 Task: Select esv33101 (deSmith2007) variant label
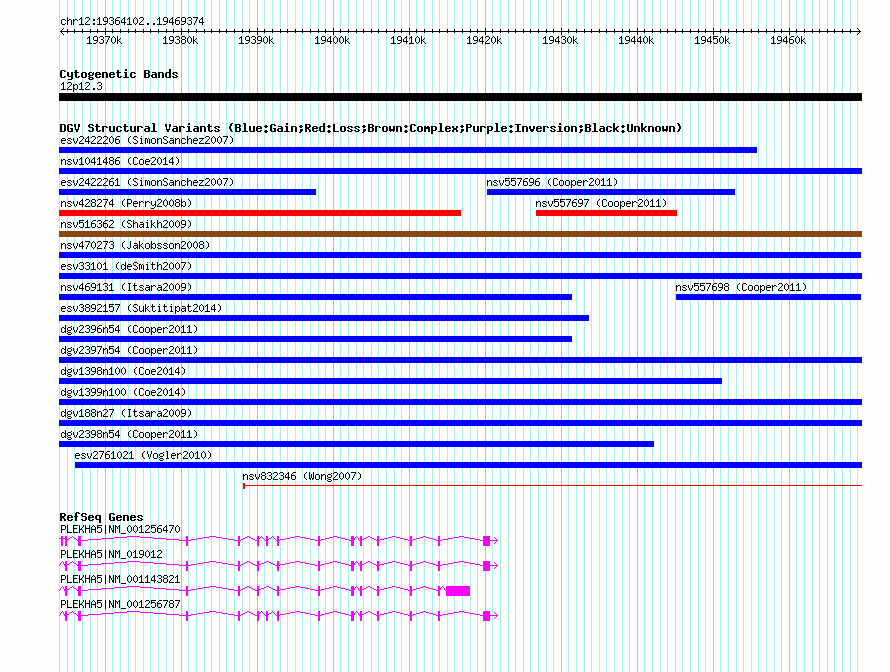tap(126, 266)
